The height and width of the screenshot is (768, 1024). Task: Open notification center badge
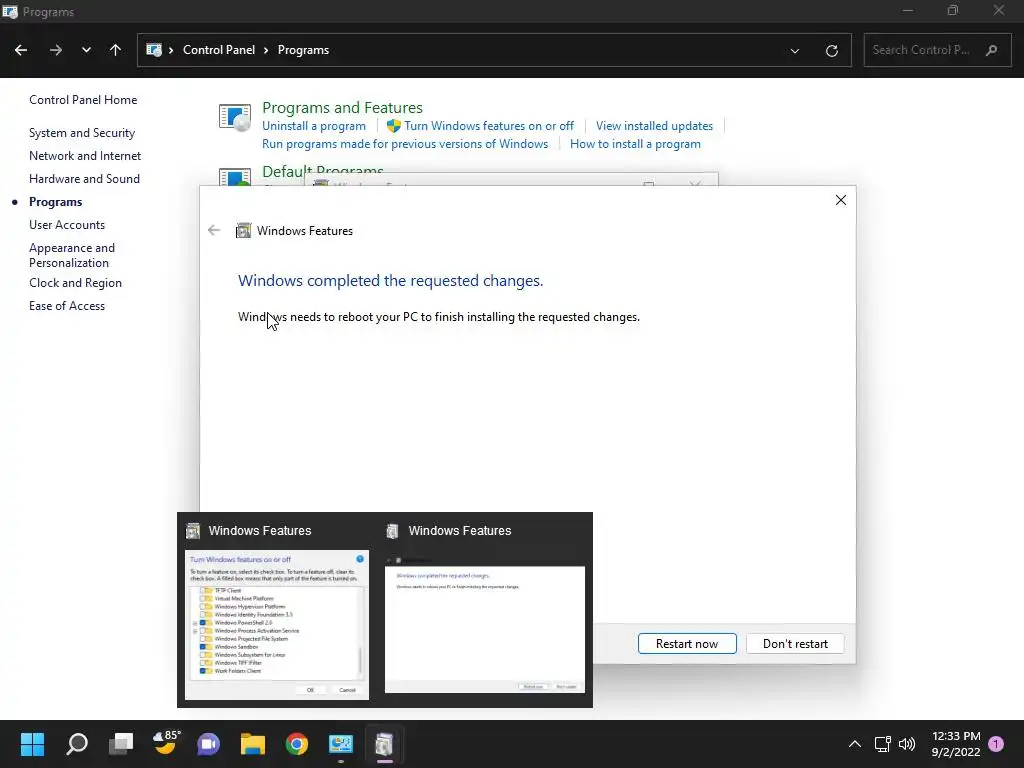point(996,744)
